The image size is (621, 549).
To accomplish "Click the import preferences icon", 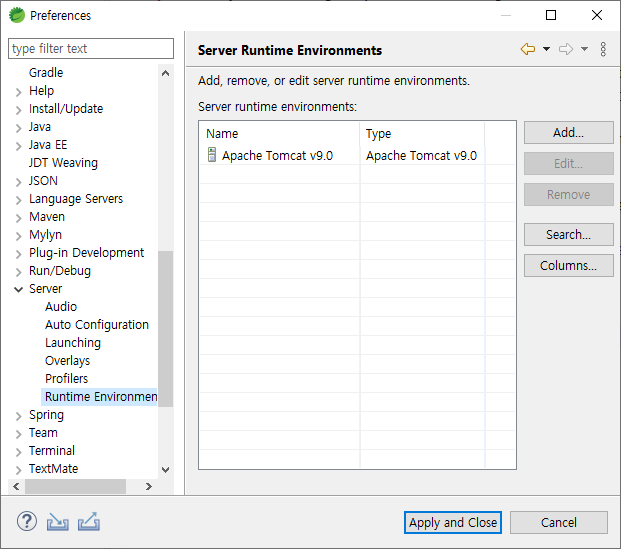I will pos(57,522).
